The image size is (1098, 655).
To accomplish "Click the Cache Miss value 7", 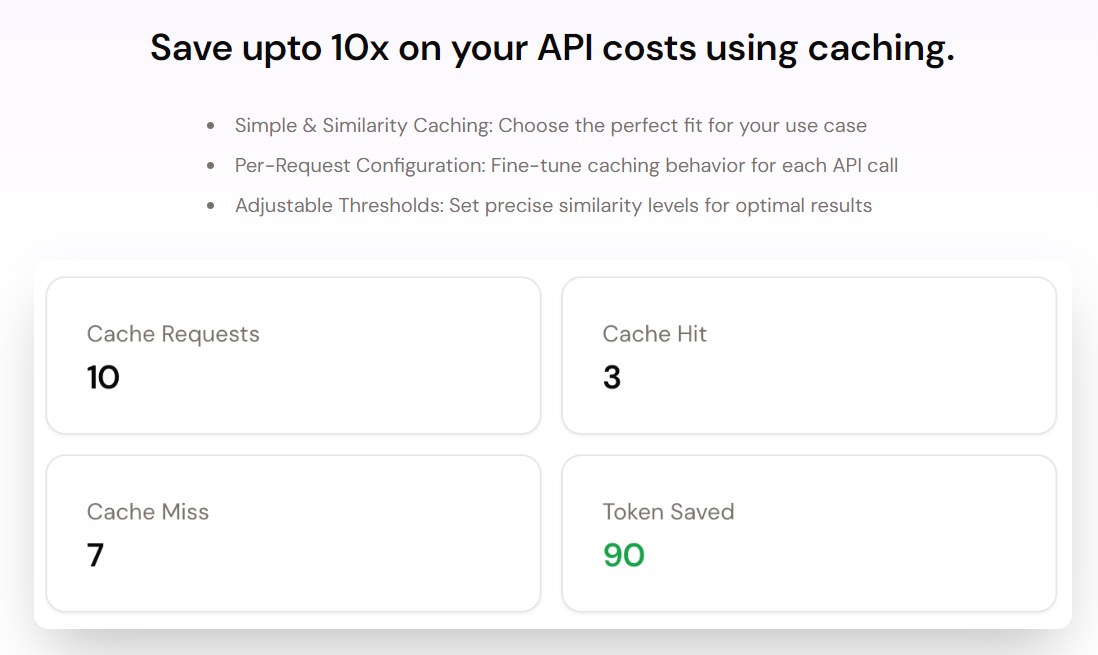I will click(95, 556).
